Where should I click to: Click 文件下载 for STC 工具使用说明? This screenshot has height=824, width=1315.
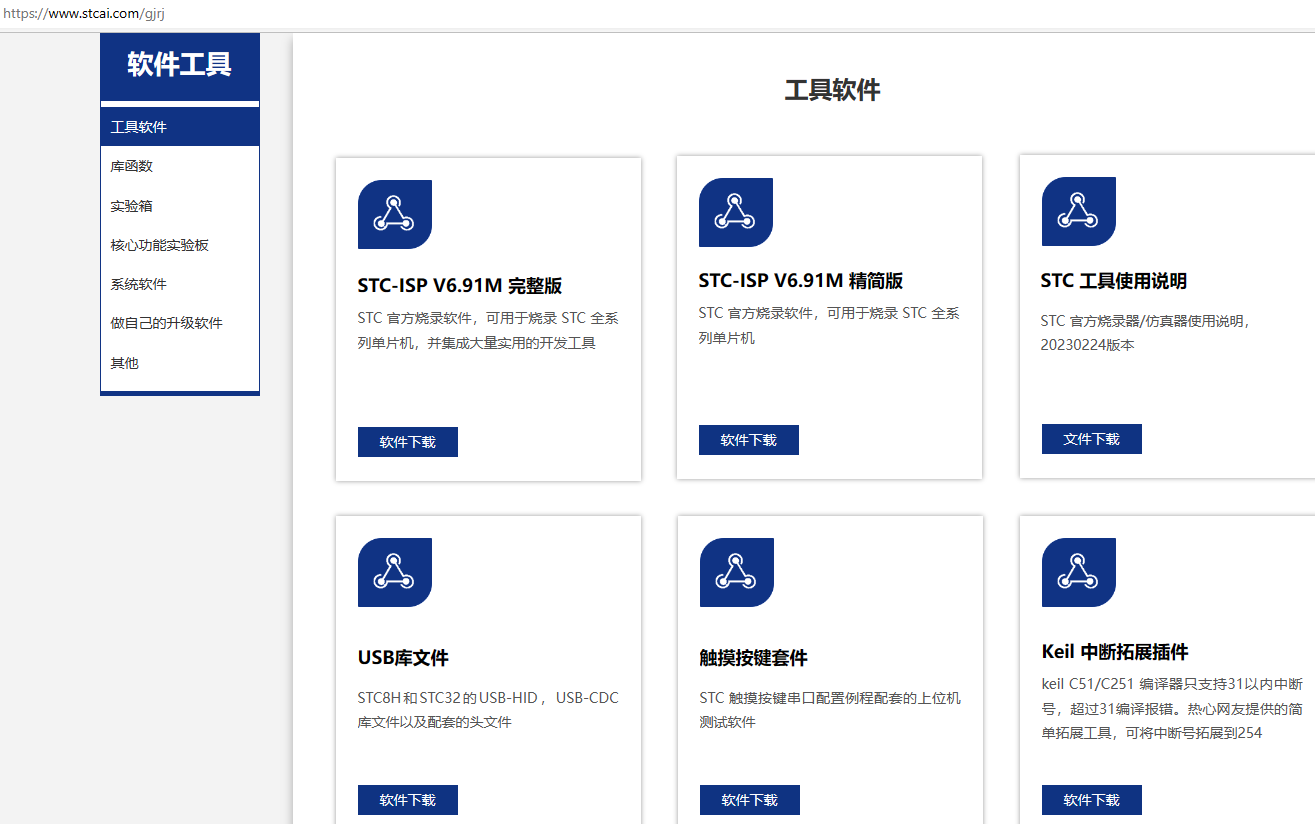1092,439
